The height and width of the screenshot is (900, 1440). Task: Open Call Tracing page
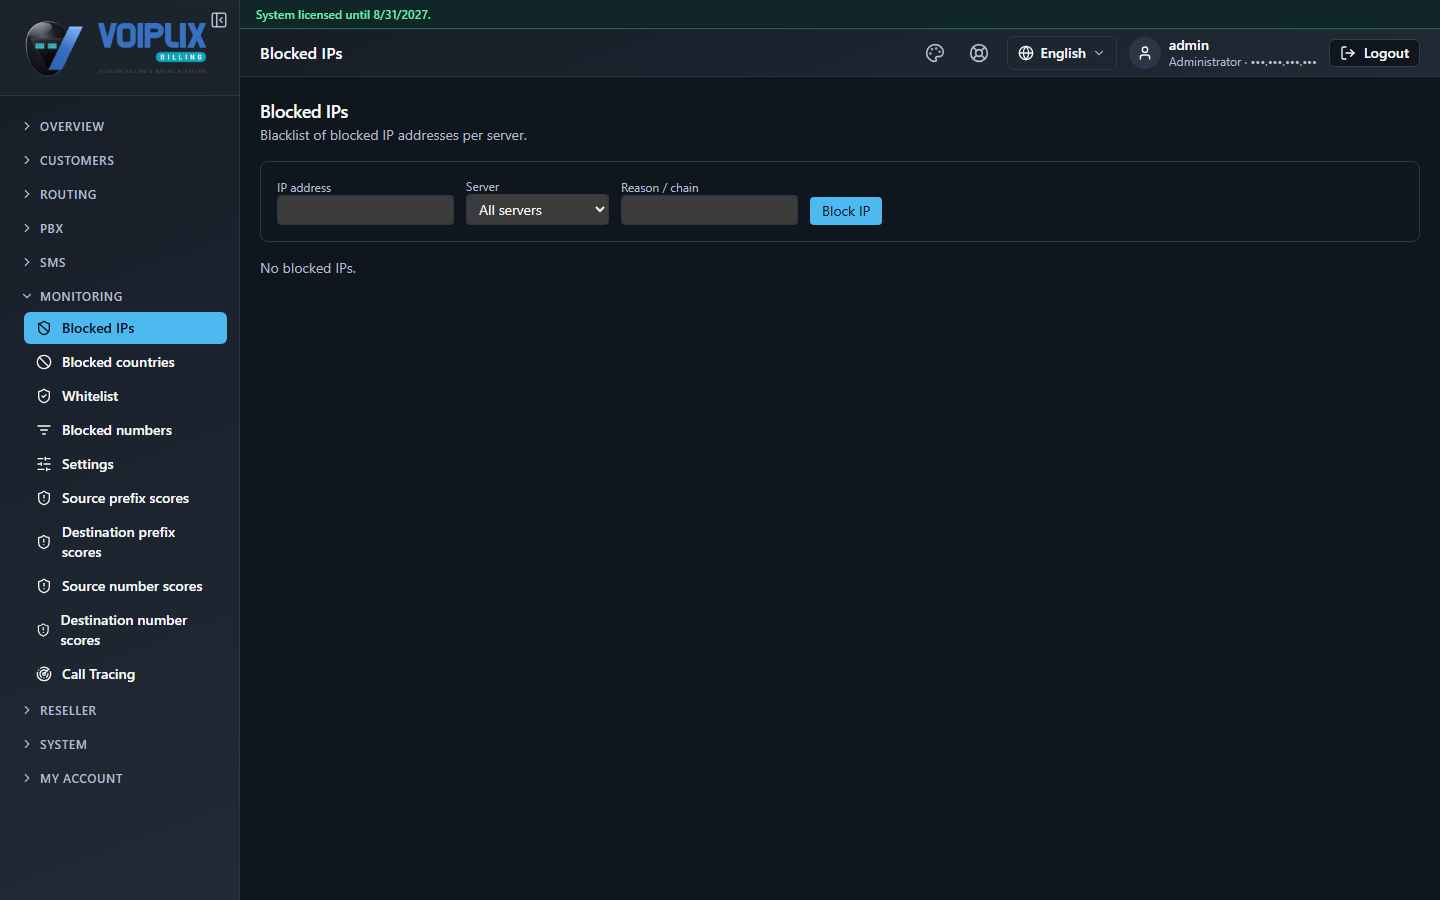pos(125,674)
